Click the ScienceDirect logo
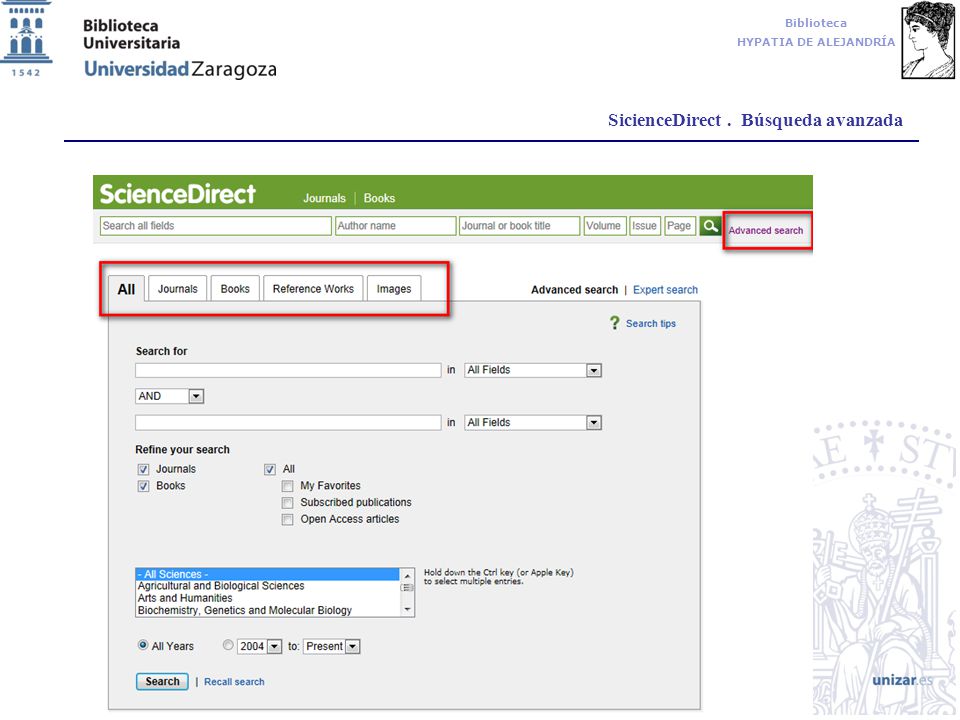This screenshot has height=720, width=960. pyautogui.click(x=178, y=194)
